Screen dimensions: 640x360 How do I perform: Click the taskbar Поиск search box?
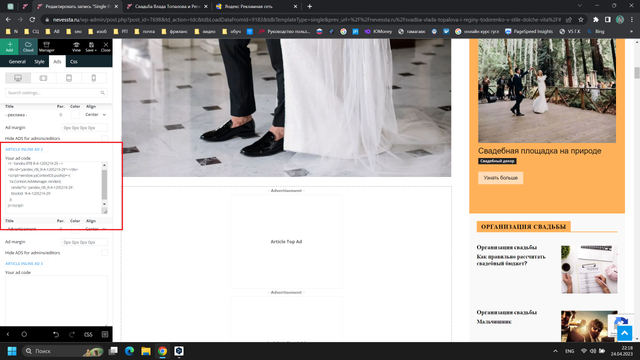click(x=62, y=351)
